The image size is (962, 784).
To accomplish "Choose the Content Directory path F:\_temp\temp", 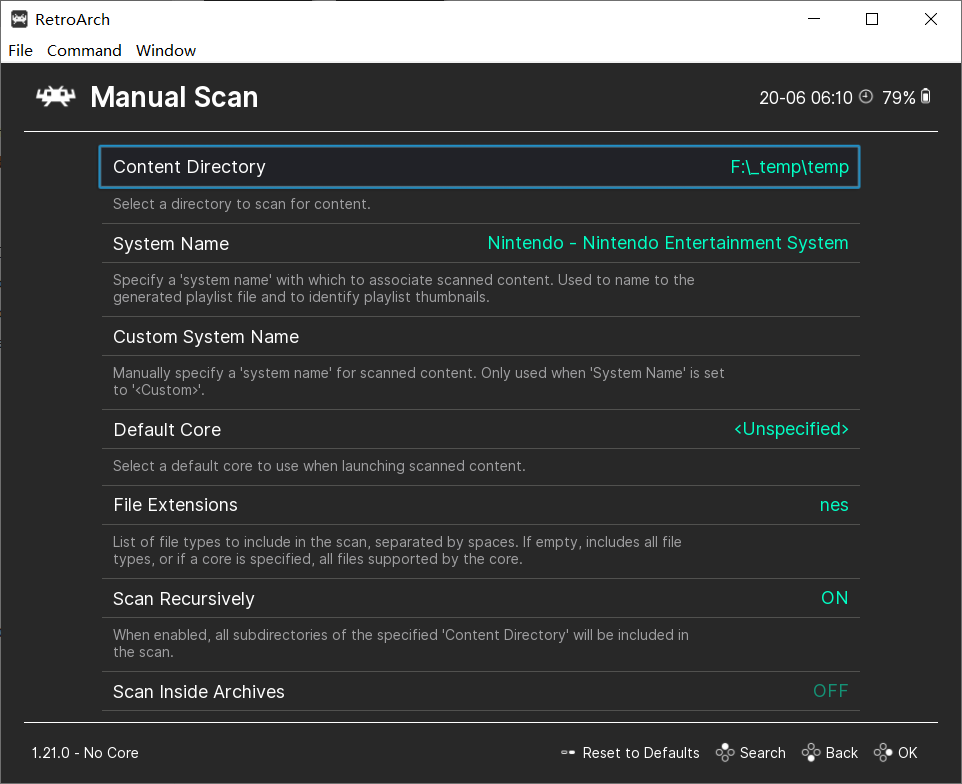I will [x=790, y=167].
